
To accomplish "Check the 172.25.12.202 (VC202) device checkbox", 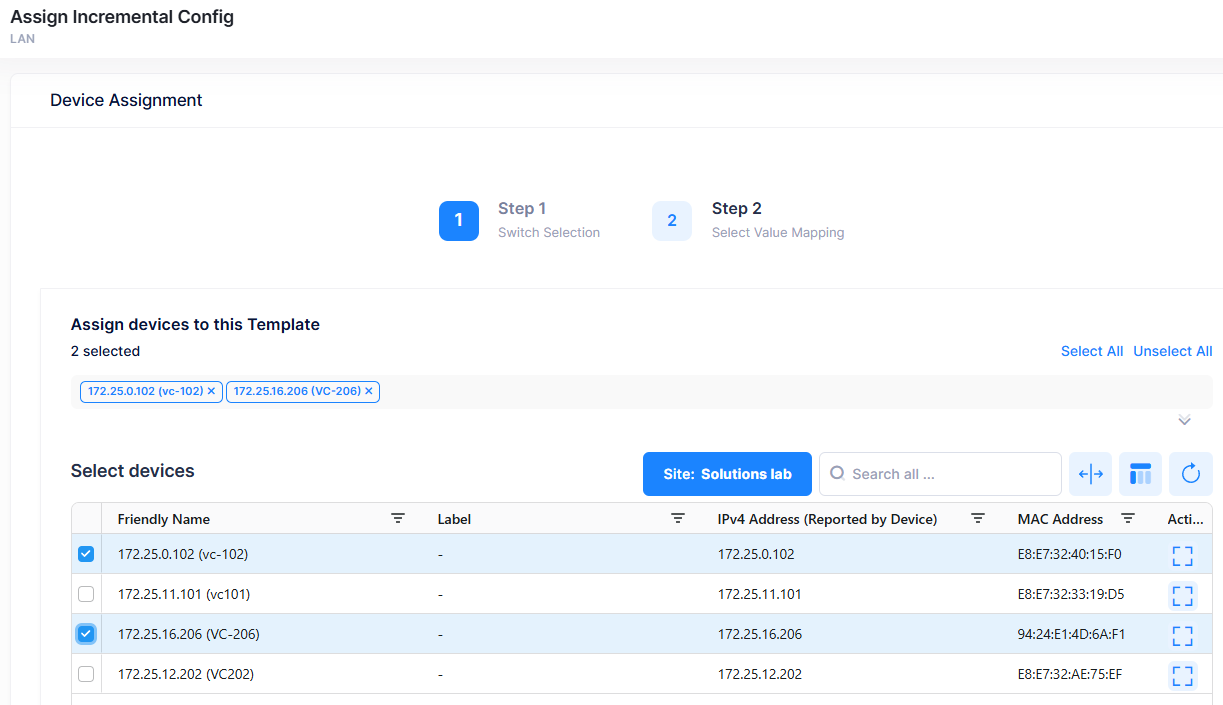I will (x=86, y=674).
